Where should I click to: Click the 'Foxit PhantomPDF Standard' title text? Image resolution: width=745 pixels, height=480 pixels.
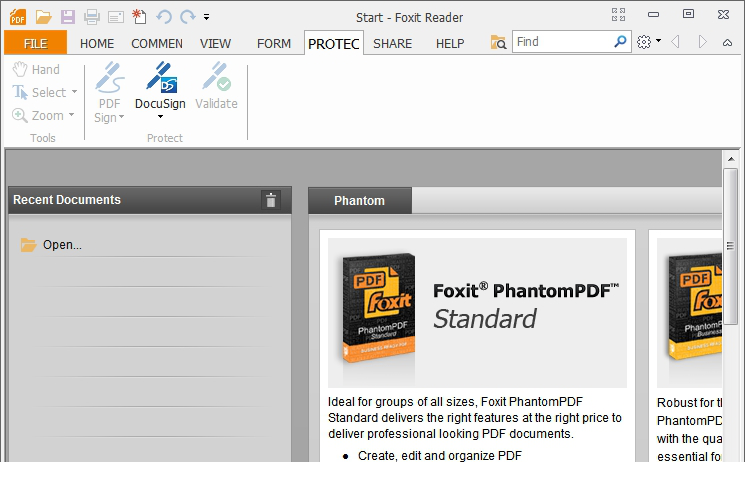[x=526, y=304]
